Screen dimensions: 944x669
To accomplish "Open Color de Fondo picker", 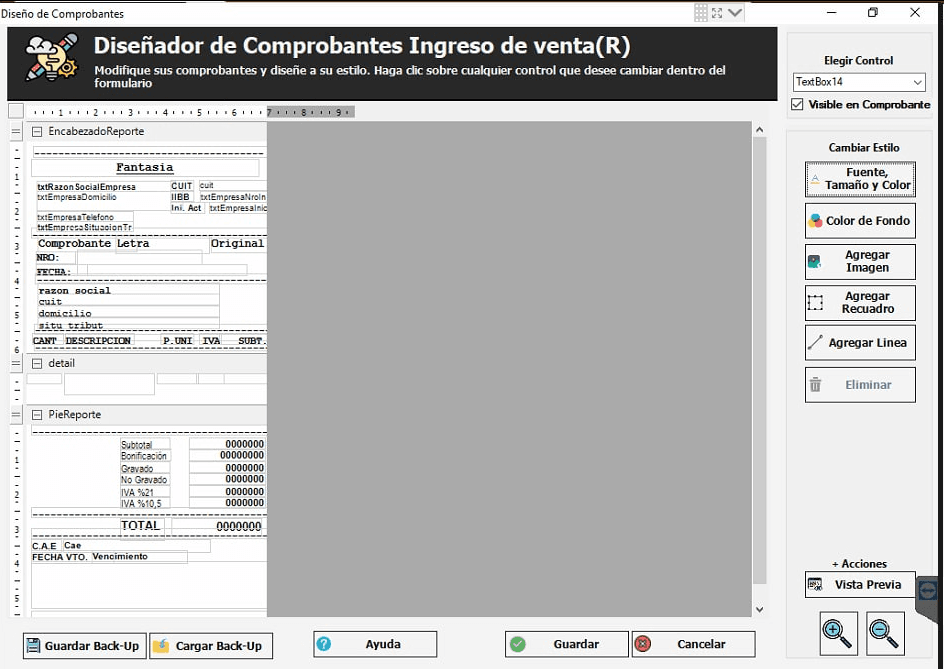I will (x=859, y=221).
